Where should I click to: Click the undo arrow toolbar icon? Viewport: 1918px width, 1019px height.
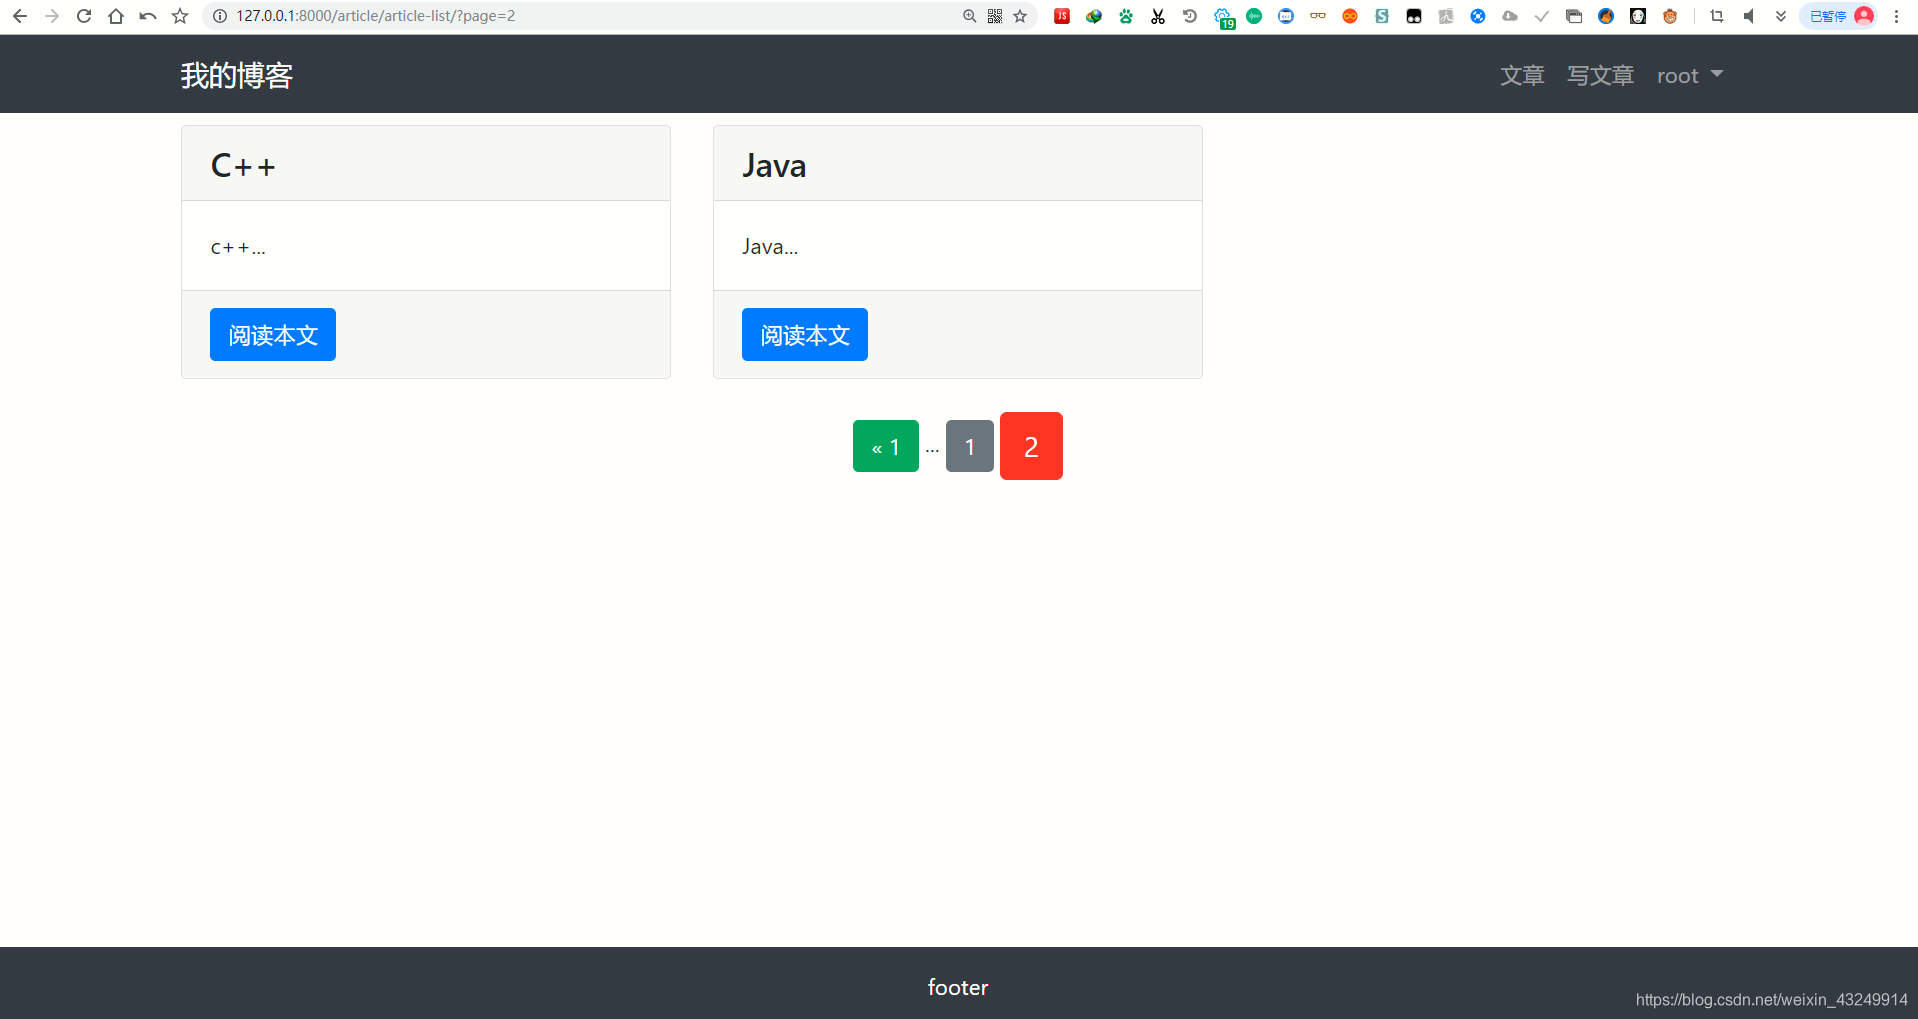(148, 16)
